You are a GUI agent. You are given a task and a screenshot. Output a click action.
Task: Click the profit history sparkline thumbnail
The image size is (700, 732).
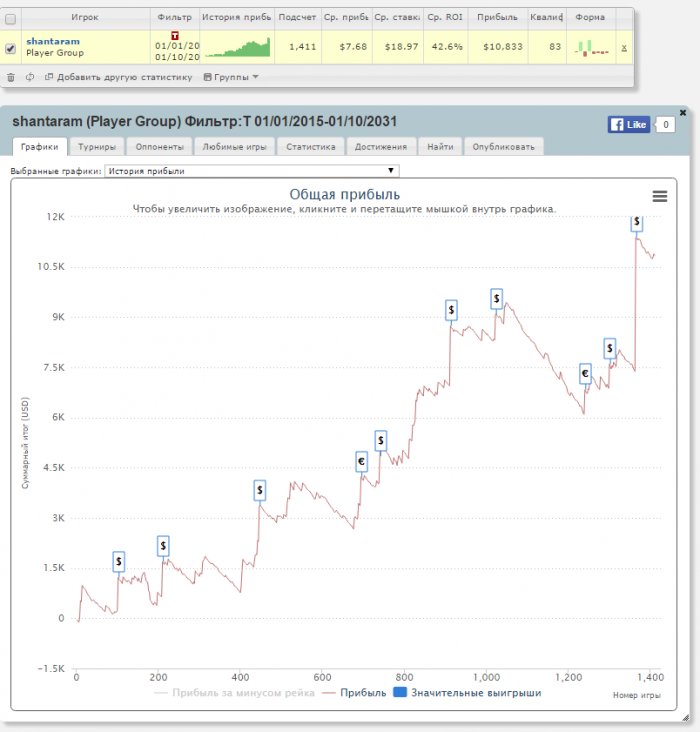coord(238,47)
